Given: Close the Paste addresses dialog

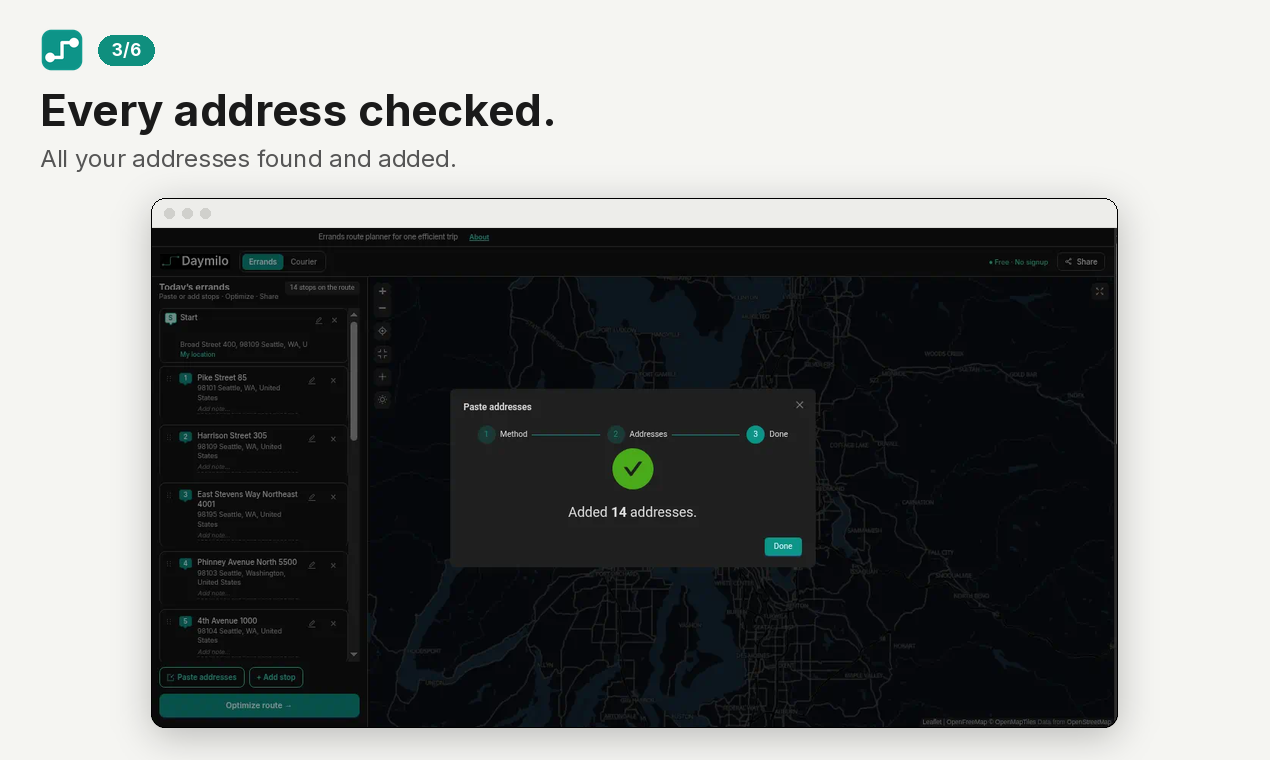Looking at the screenshot, I should (x=799, y=405).
